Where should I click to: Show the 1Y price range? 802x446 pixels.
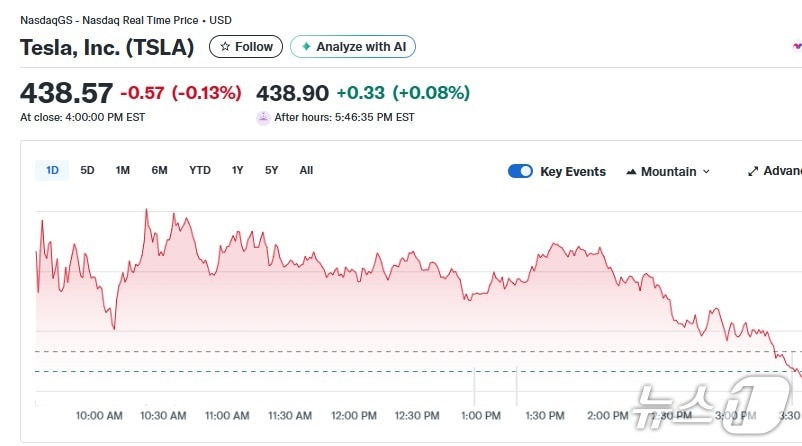click(x=237, y=170)
